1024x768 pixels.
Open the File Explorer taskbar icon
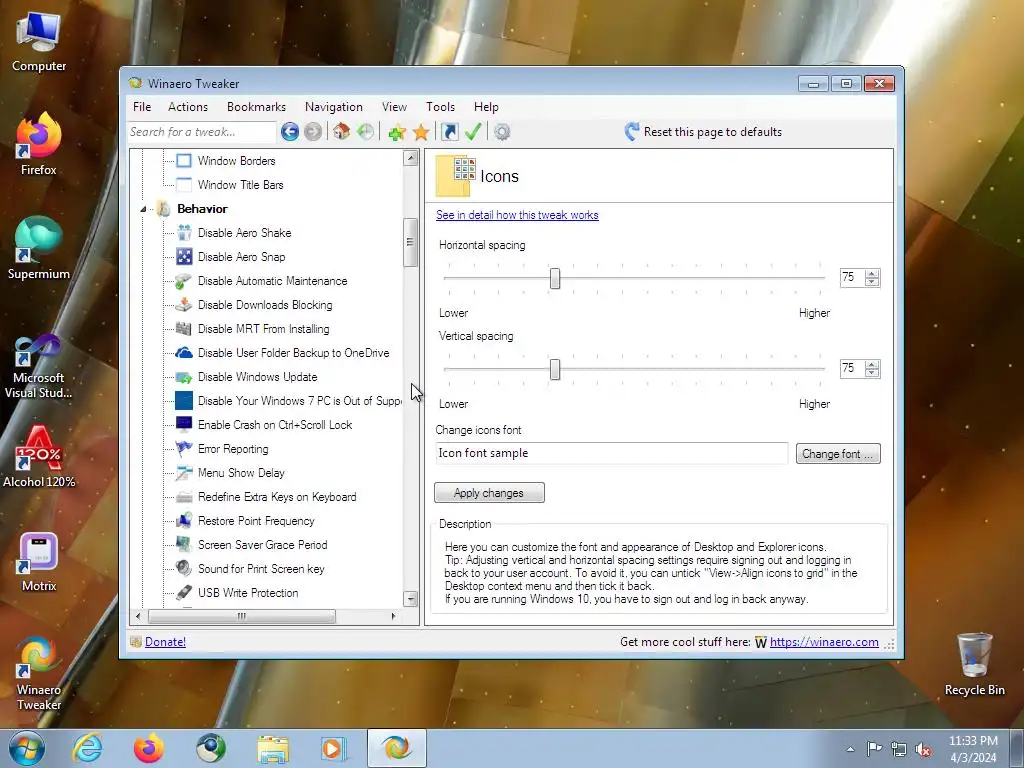(x=273, y=748)
